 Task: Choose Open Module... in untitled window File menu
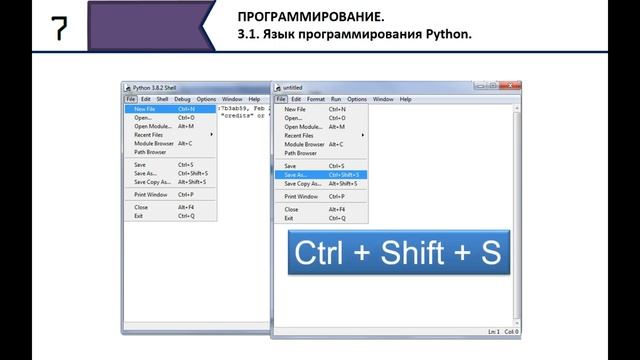(321, 127)
